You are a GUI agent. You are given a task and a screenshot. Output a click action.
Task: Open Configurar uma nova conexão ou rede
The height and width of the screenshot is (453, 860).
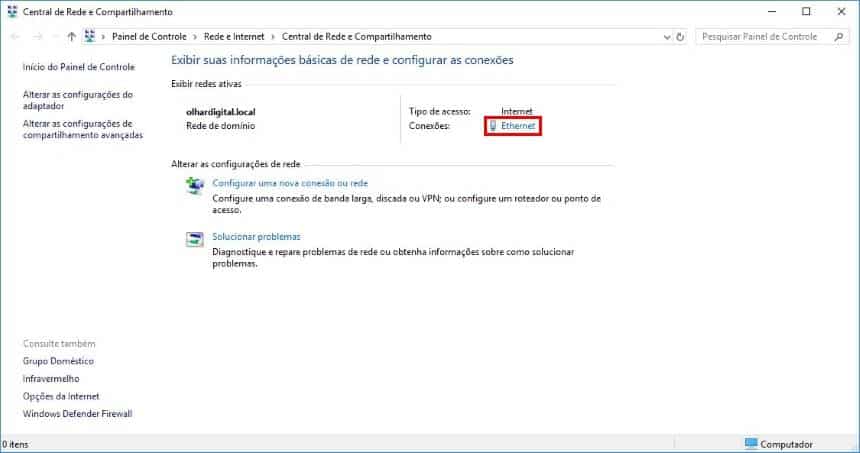click(x=290, y=183)
